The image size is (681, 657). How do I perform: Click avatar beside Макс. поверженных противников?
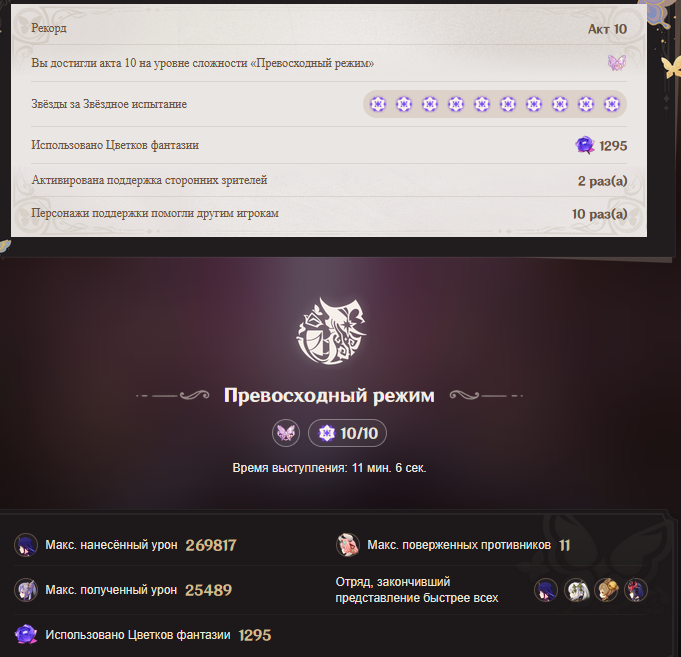click(348, 545)
